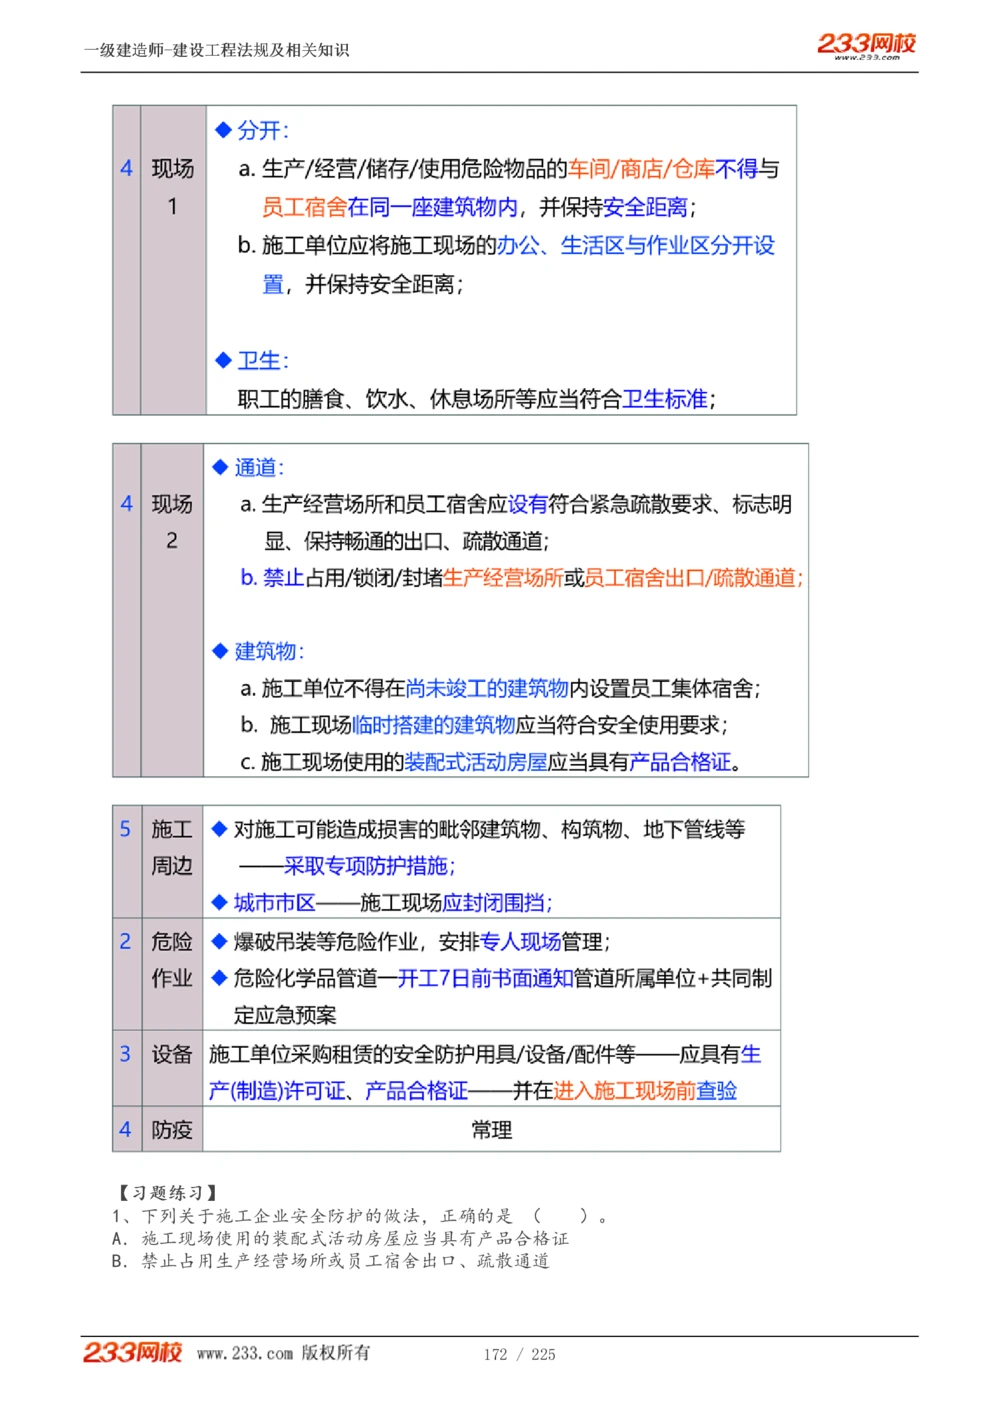This screenshot has width=1000, height=1415.
Task: Click the 【习题练习】 section heading
Action: tap(166, 1192)
